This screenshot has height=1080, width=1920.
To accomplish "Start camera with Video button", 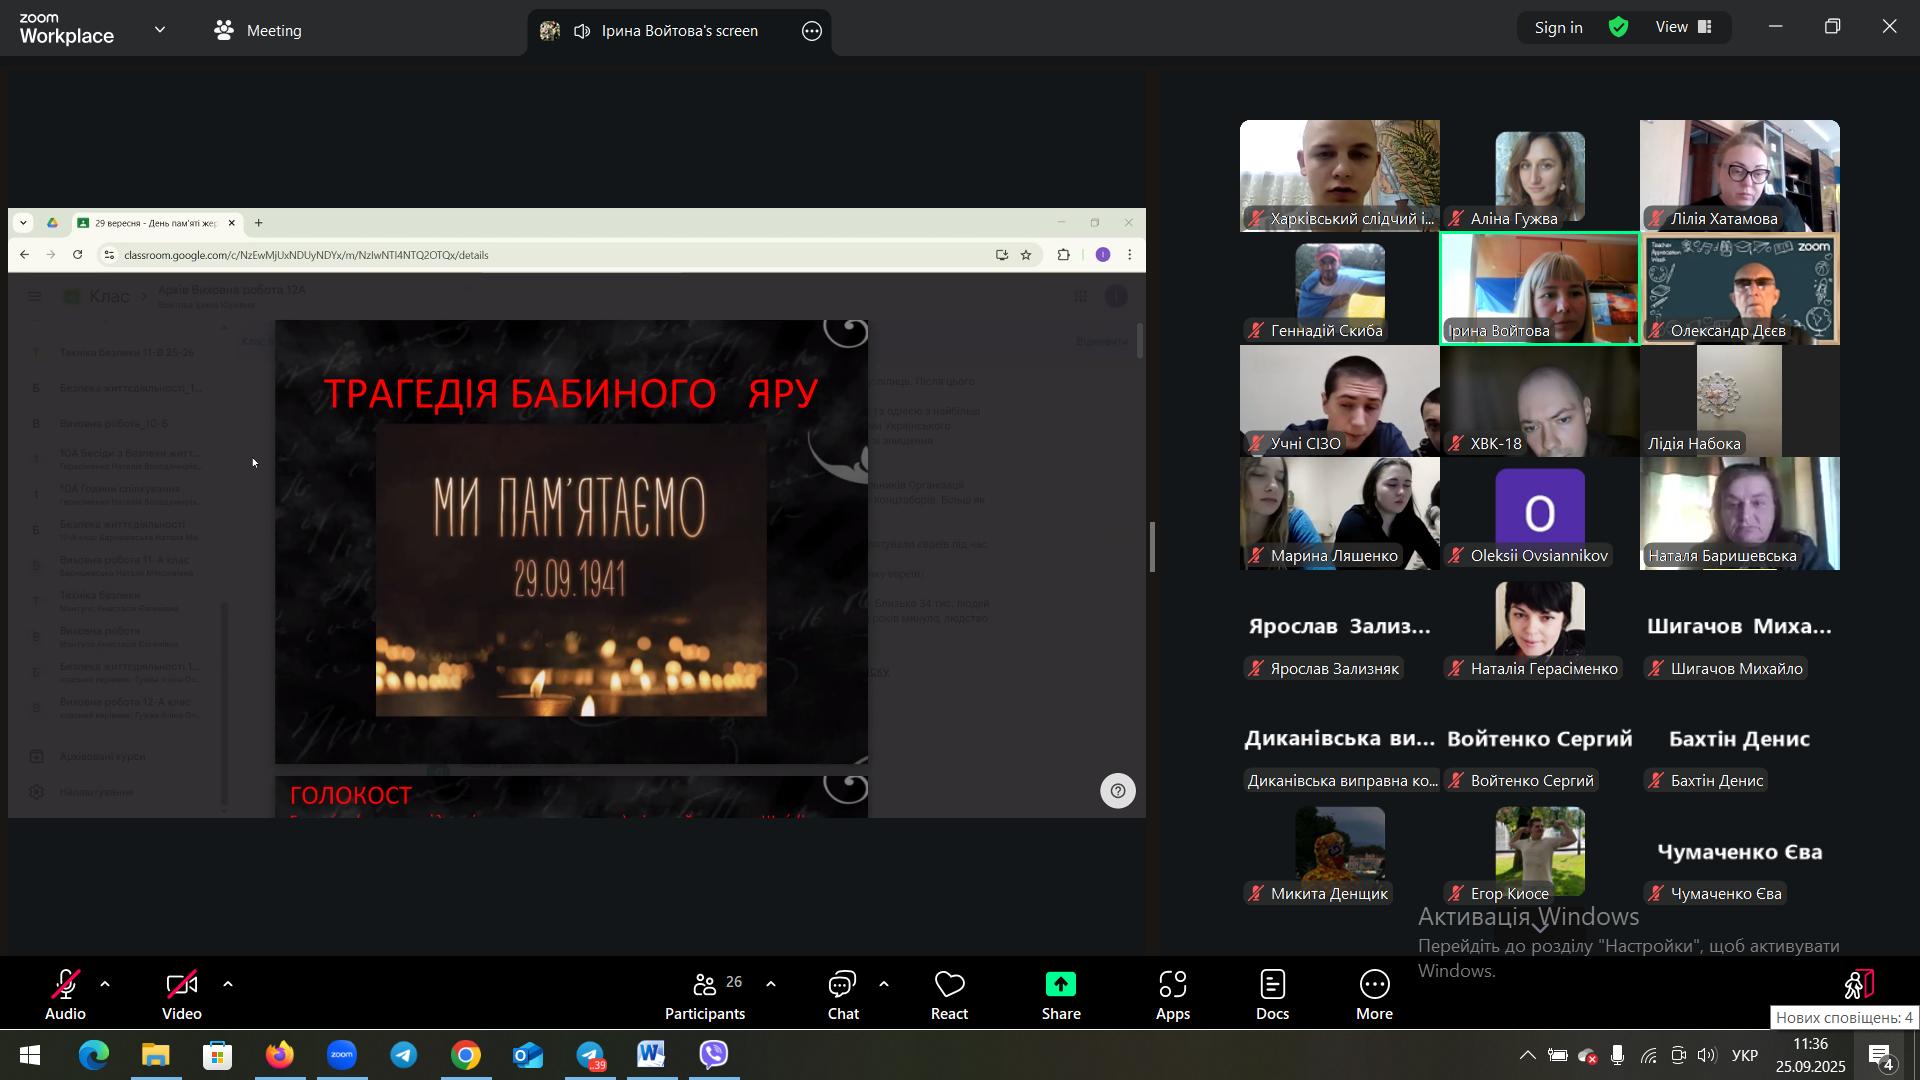I will coord(182,996).
